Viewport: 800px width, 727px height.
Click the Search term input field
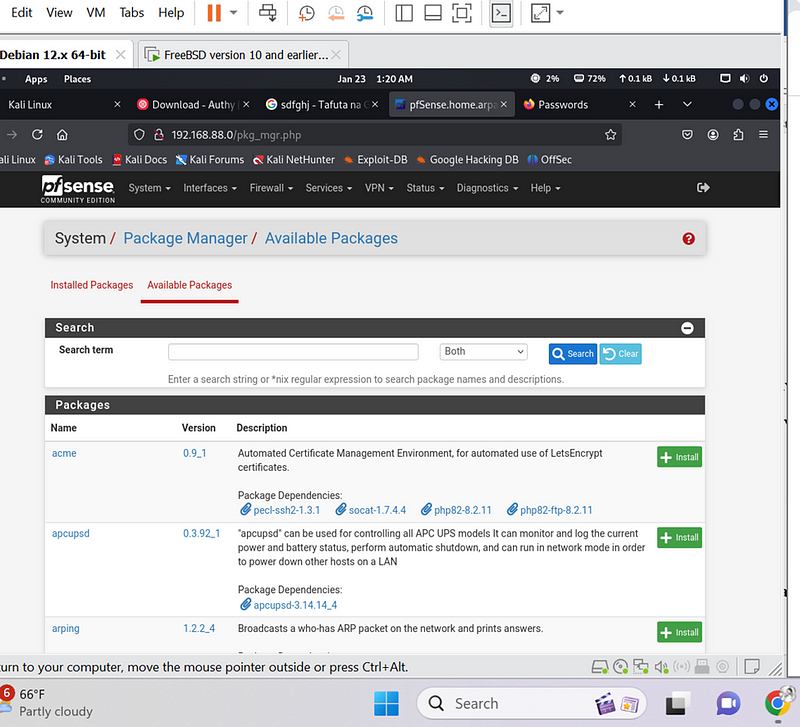coord(293,352)
